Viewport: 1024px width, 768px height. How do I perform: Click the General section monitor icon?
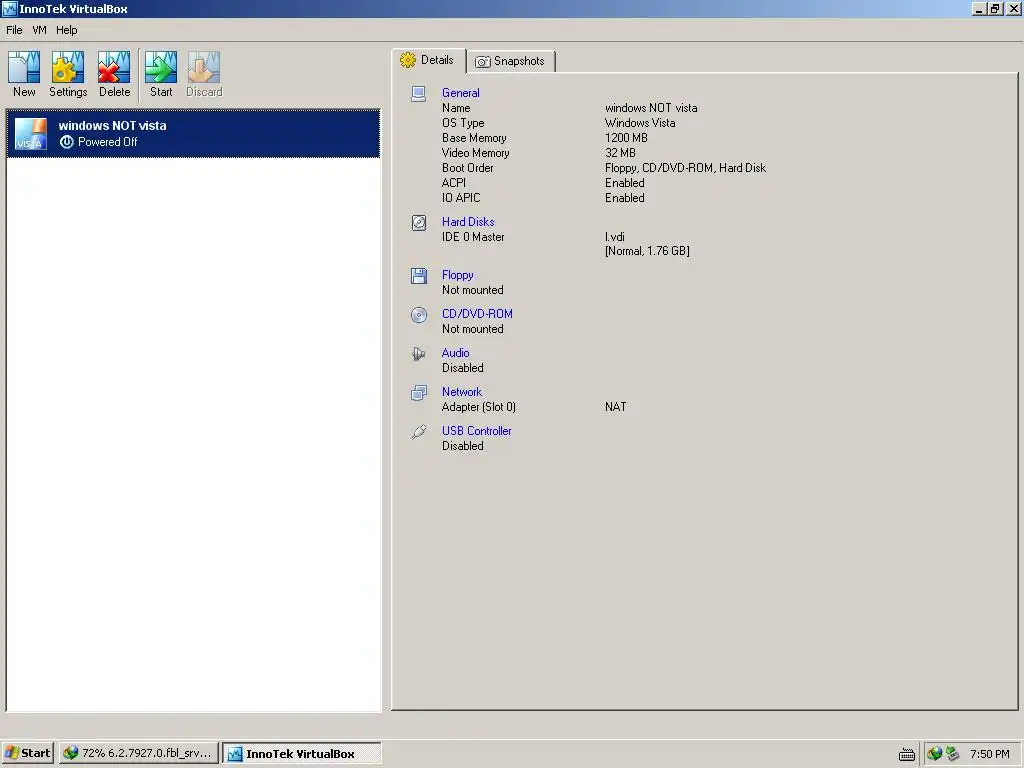(x=419, y=93)
